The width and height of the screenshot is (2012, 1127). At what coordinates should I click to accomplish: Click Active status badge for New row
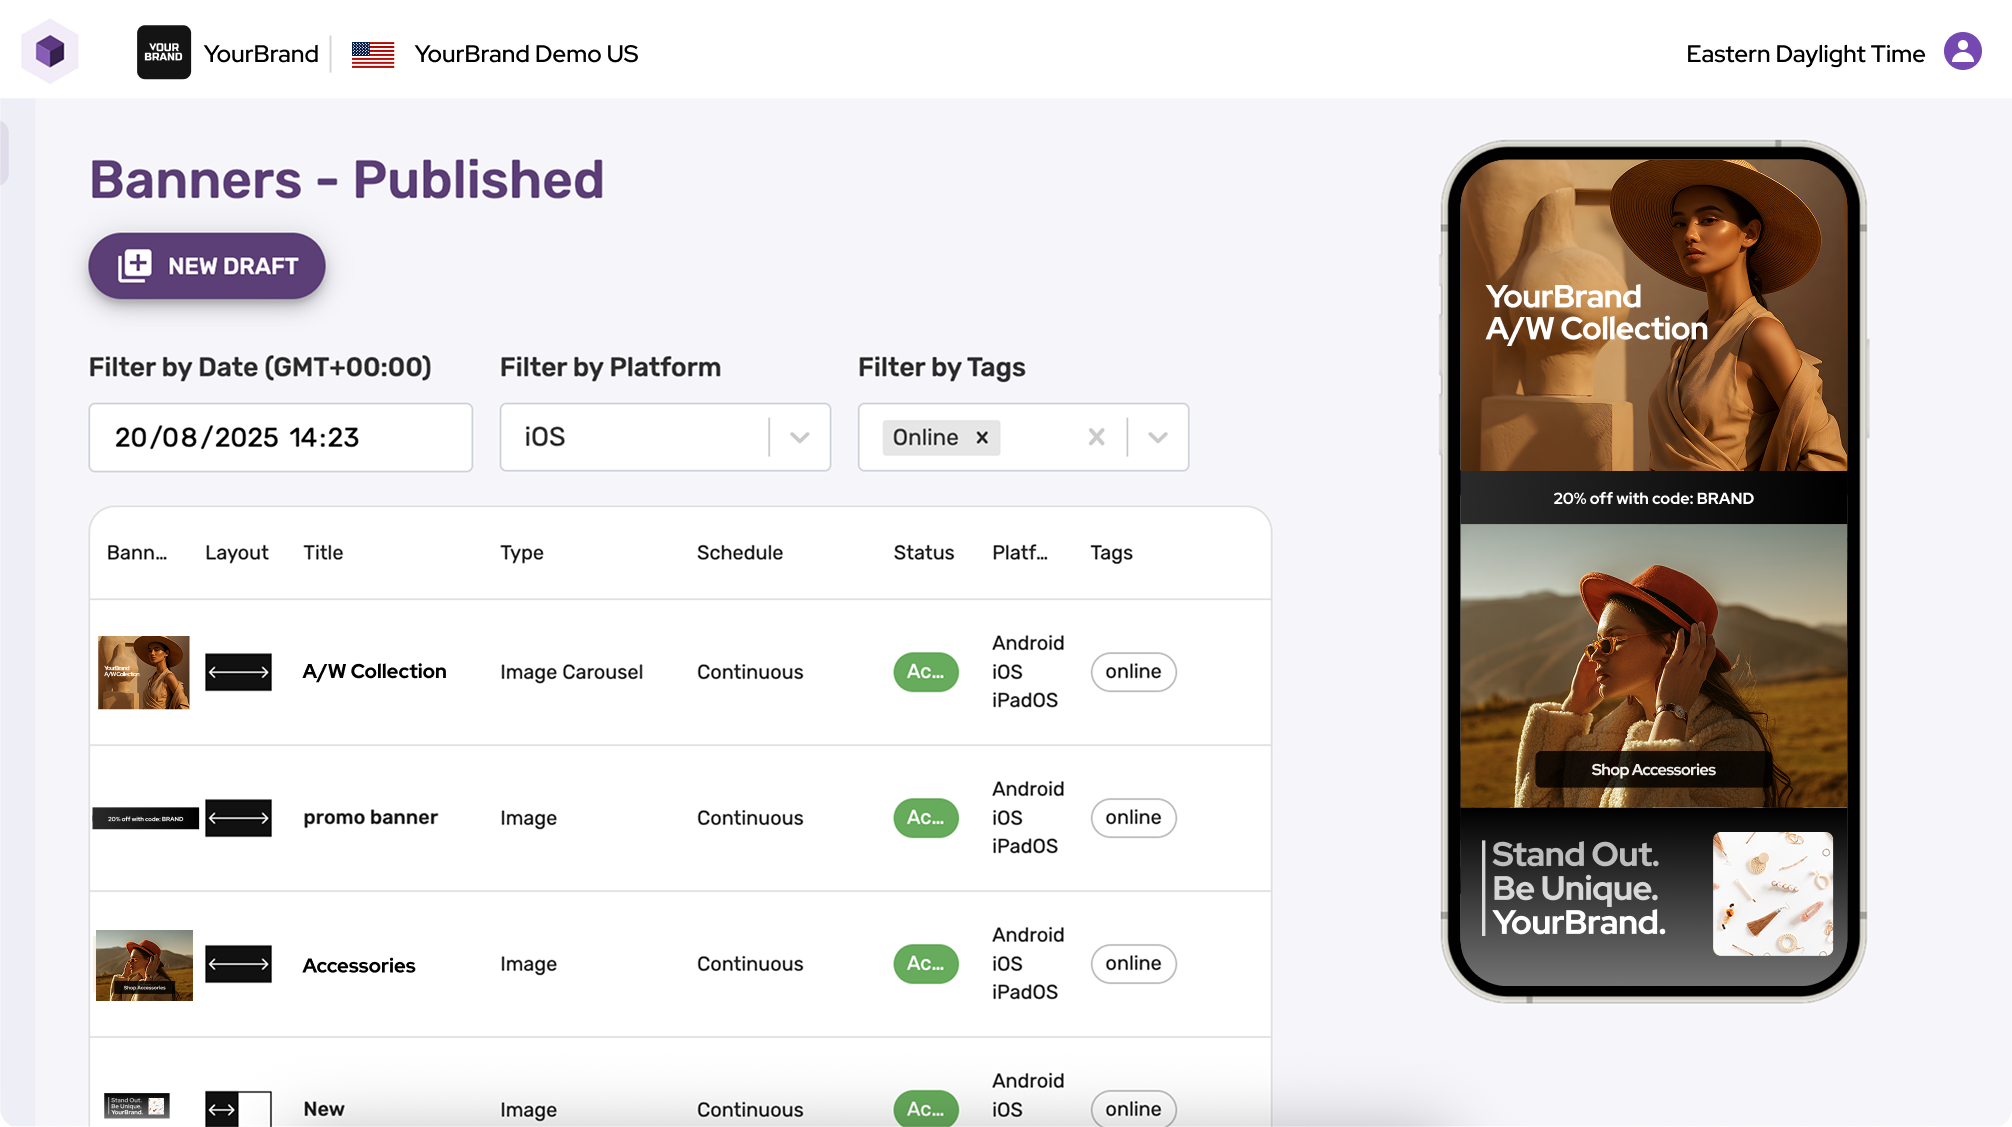[926, 1108]
